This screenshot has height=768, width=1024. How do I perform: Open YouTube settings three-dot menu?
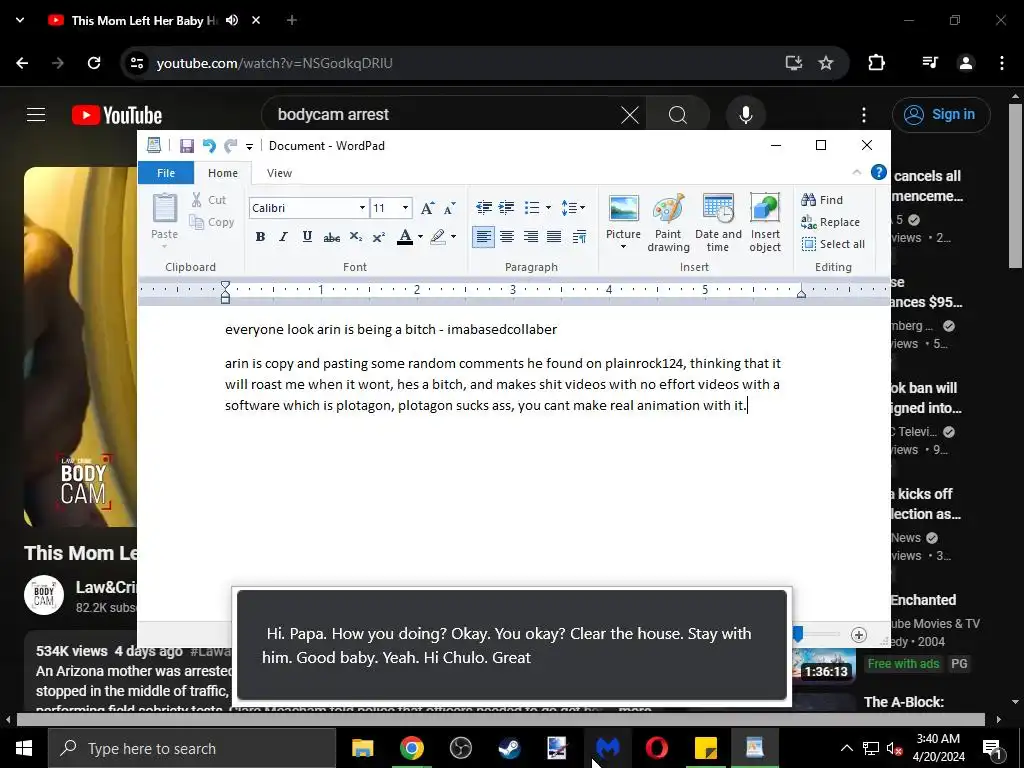coord(863,115)
